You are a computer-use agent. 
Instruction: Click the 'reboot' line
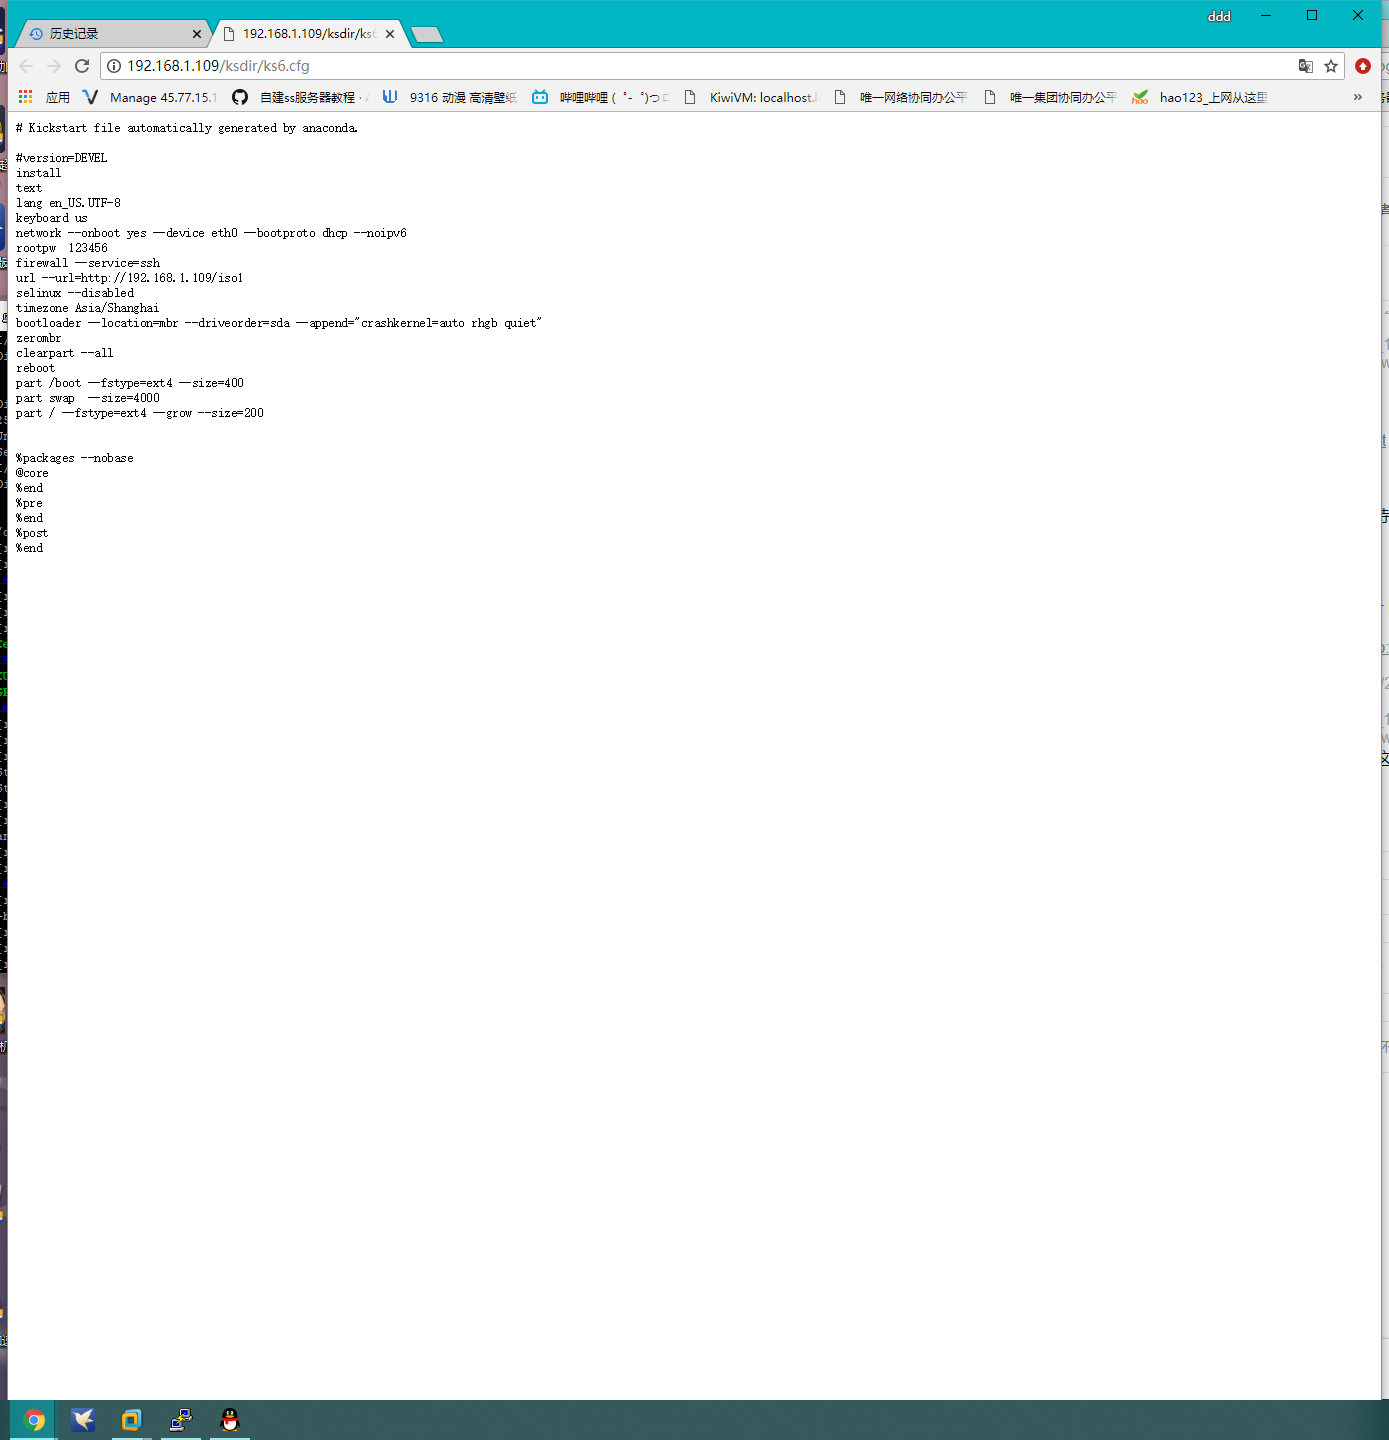[x=36, y=368]
